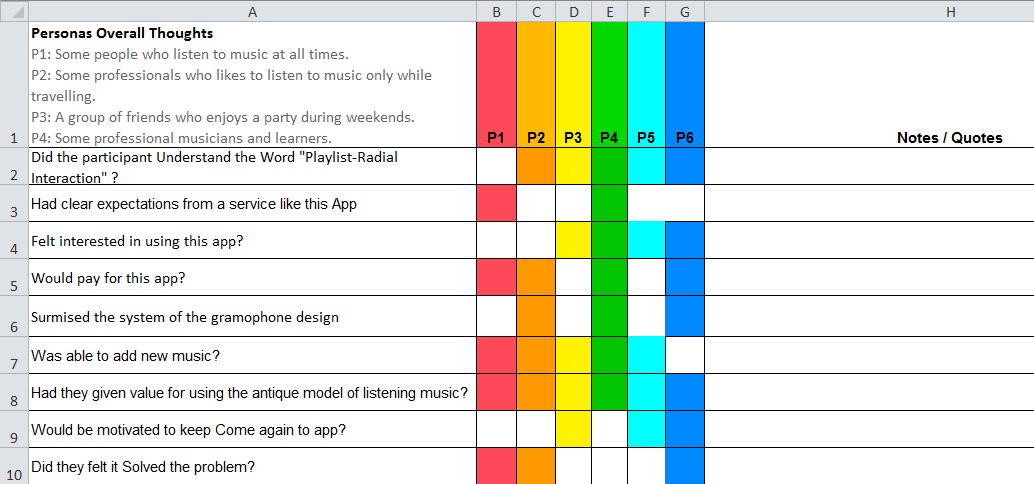The width and height of the screenshot is (1034, 484).
Task: Select "Surmised the system of the gramophone design" cell
Action: [x=252, y=317]
